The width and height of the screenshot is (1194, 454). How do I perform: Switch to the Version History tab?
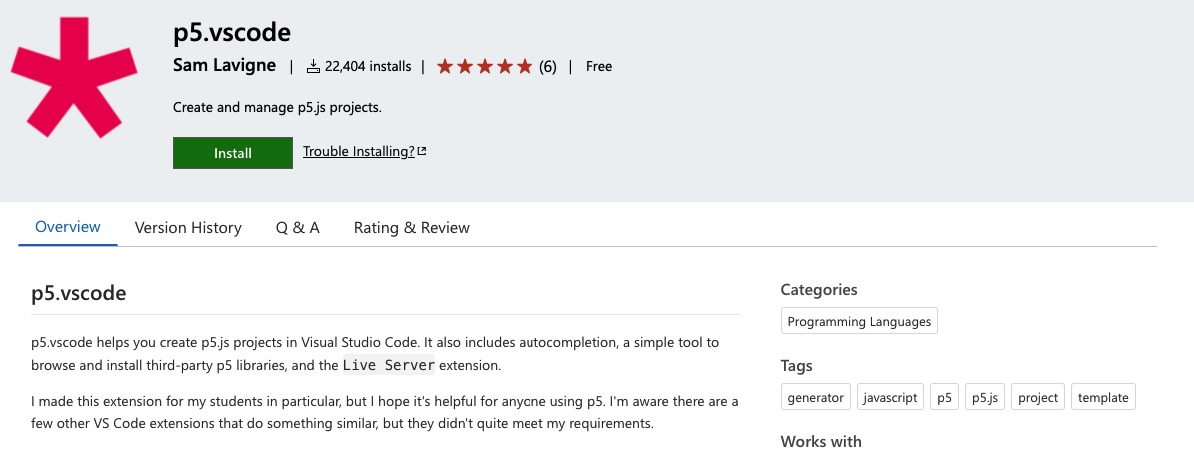point(188,228)
